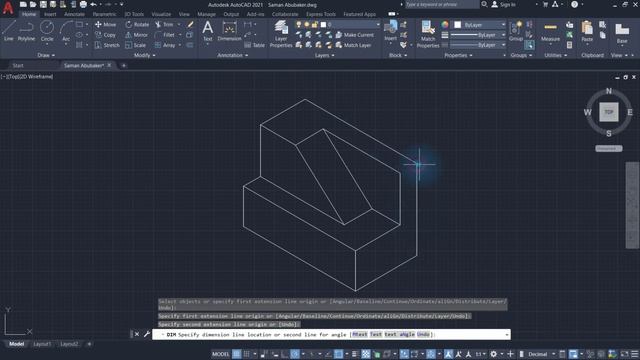640x360 pixels.
Task: Click the Fillet tool
Action: (x=165, y=35)
